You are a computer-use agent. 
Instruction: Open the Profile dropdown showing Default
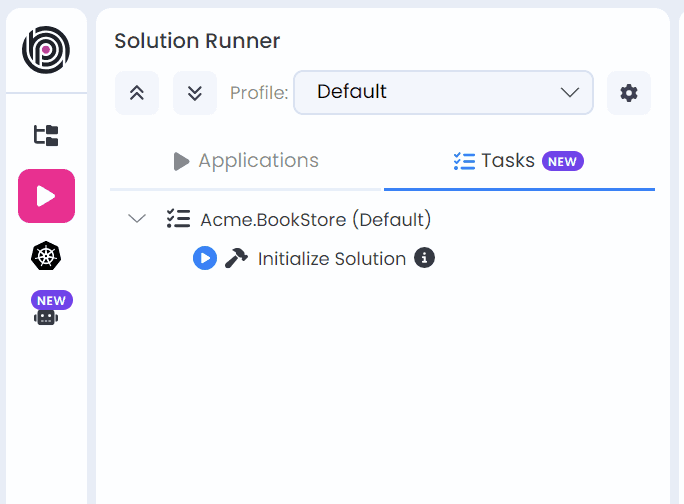tap(443, 92)
